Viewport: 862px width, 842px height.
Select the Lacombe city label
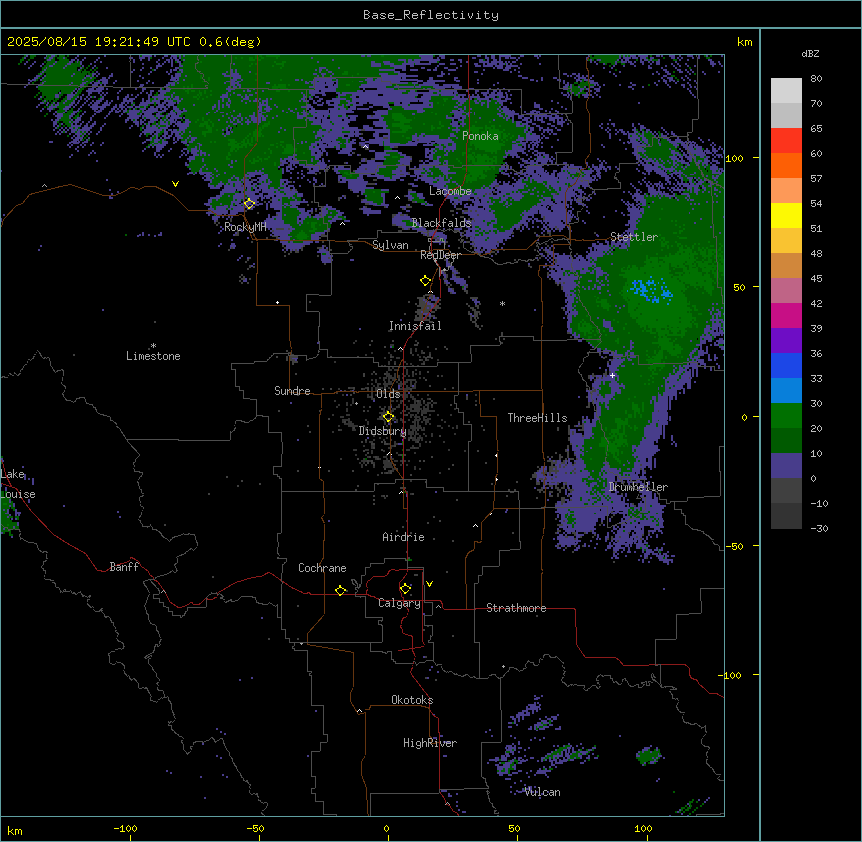[450, 191]
